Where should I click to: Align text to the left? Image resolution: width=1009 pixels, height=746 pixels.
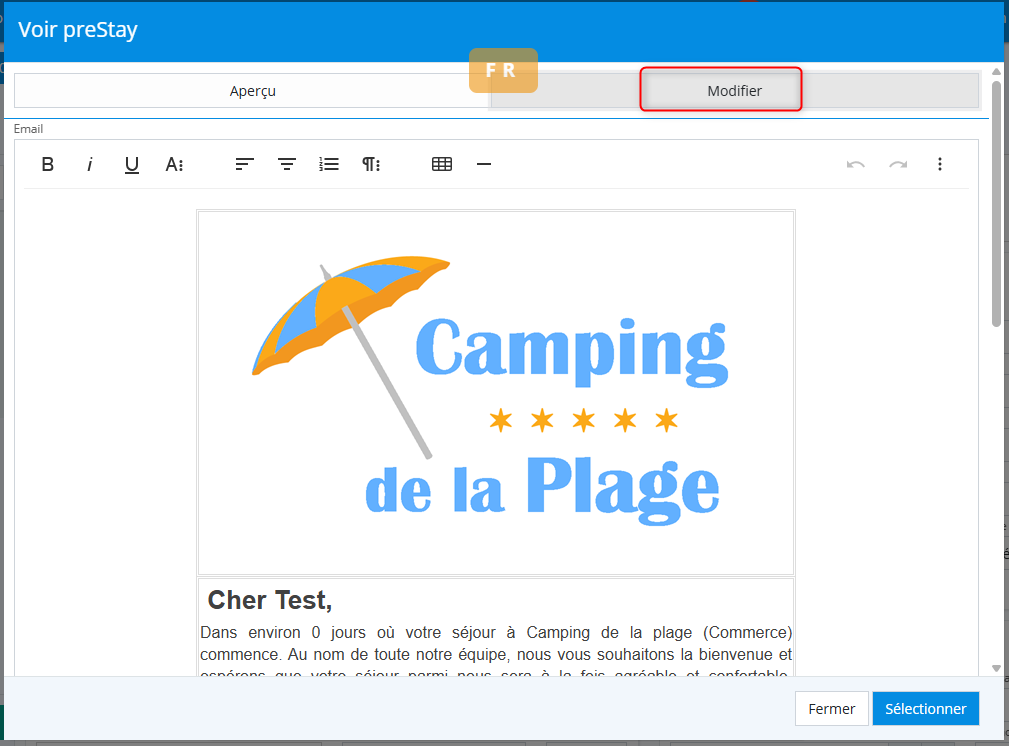245,165
